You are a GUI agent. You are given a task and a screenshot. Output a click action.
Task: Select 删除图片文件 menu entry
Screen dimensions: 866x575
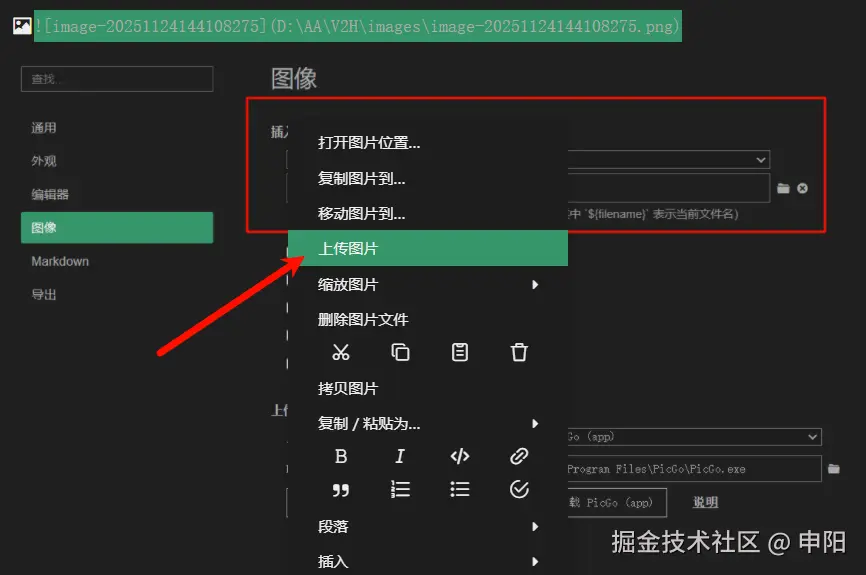(428, 319)
